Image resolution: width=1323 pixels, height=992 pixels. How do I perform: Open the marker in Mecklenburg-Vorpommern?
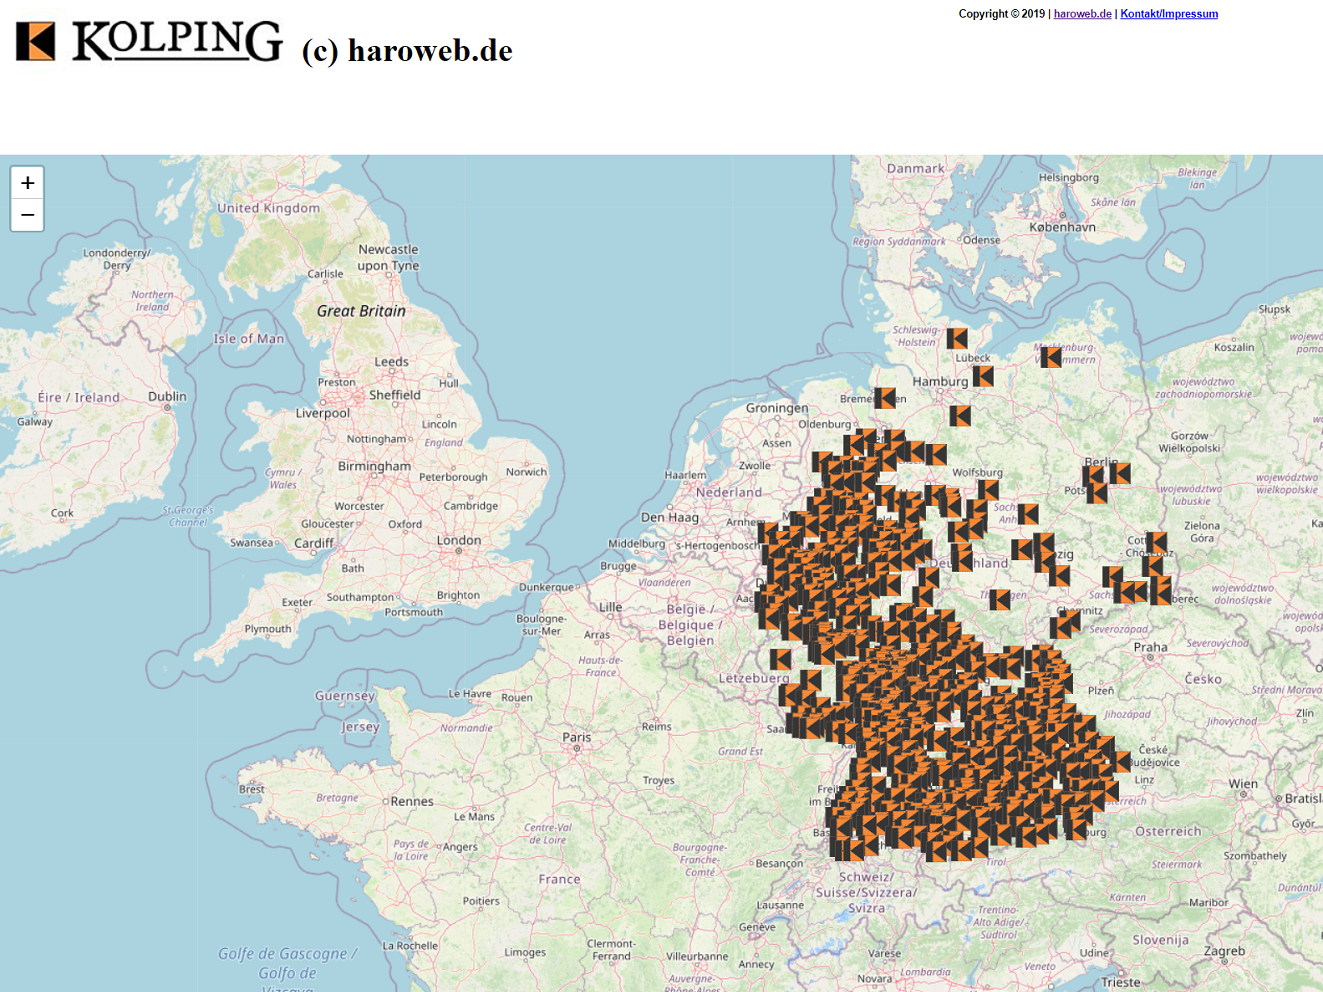(1050, 357)
